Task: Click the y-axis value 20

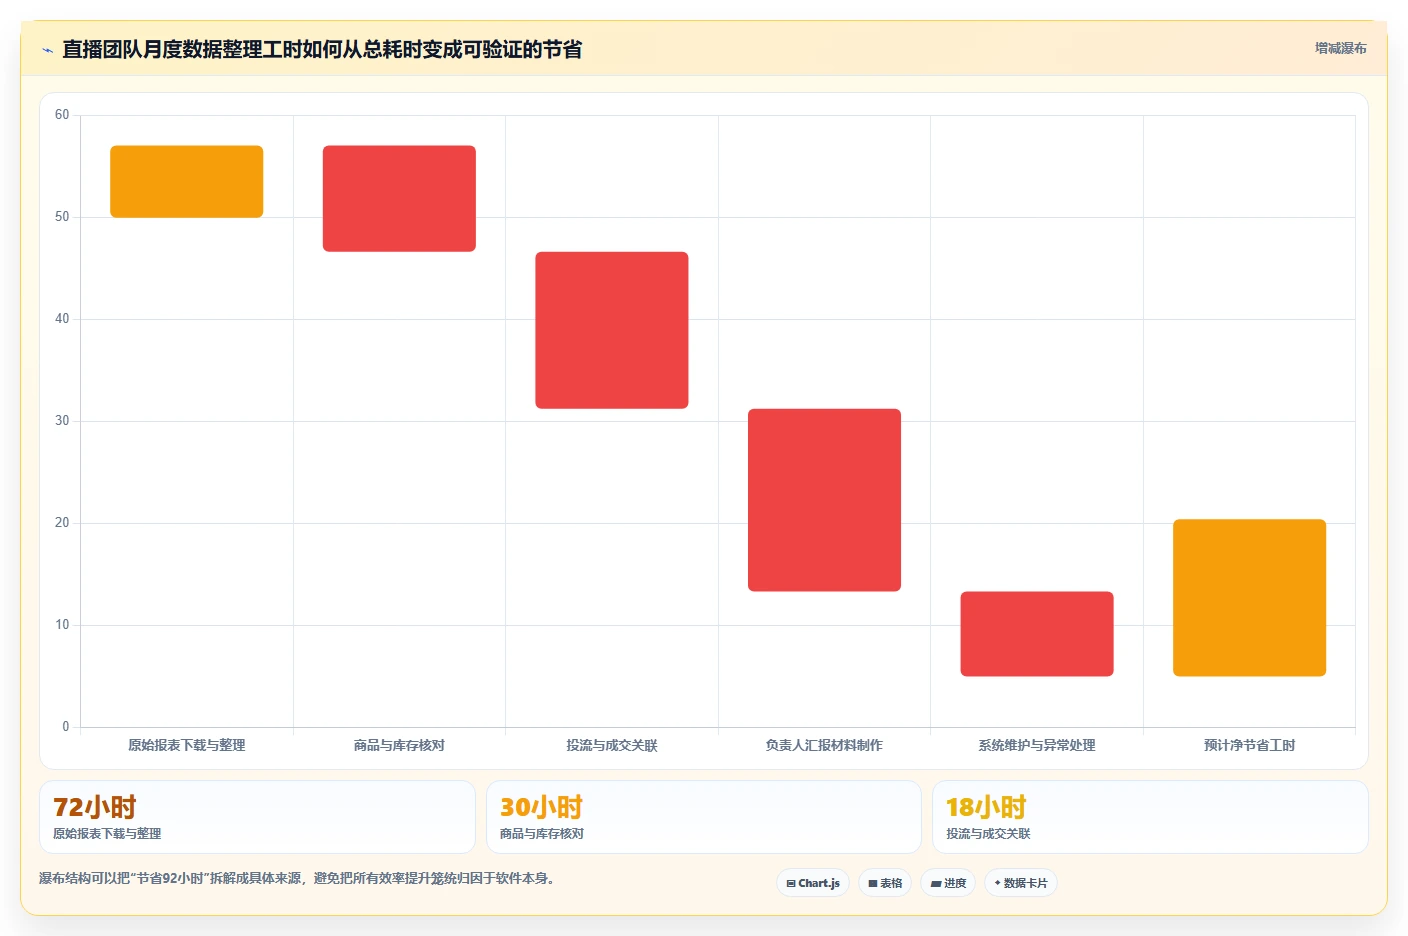Action: (x=62, y=523)
